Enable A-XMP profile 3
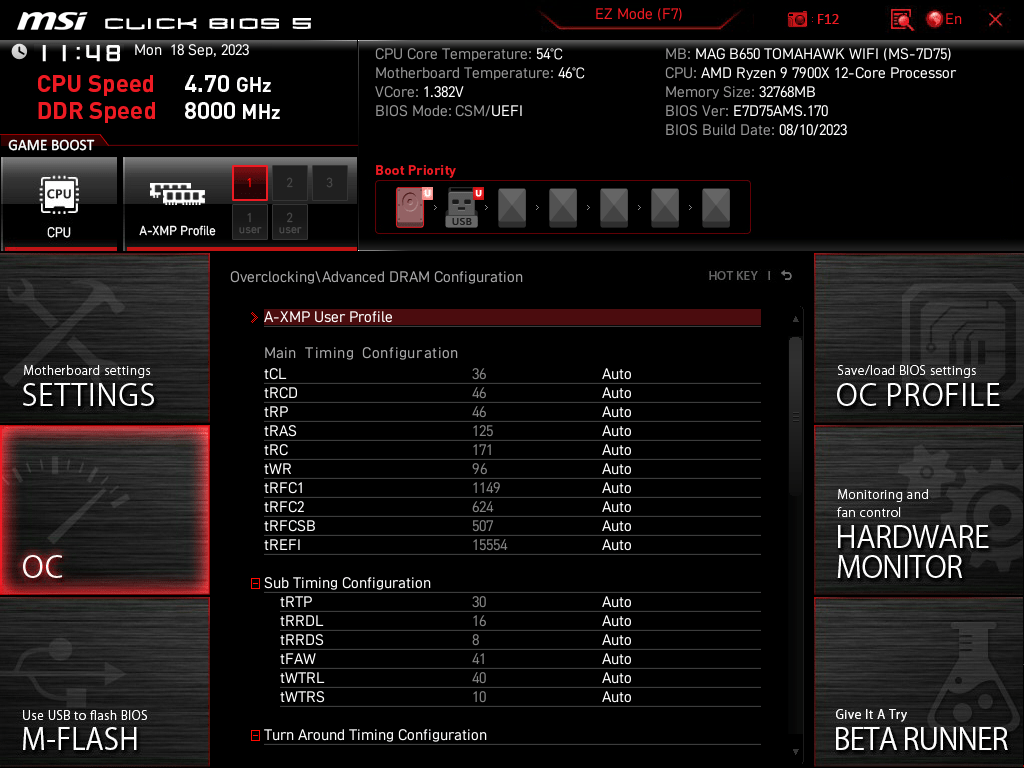 point(329,183)
